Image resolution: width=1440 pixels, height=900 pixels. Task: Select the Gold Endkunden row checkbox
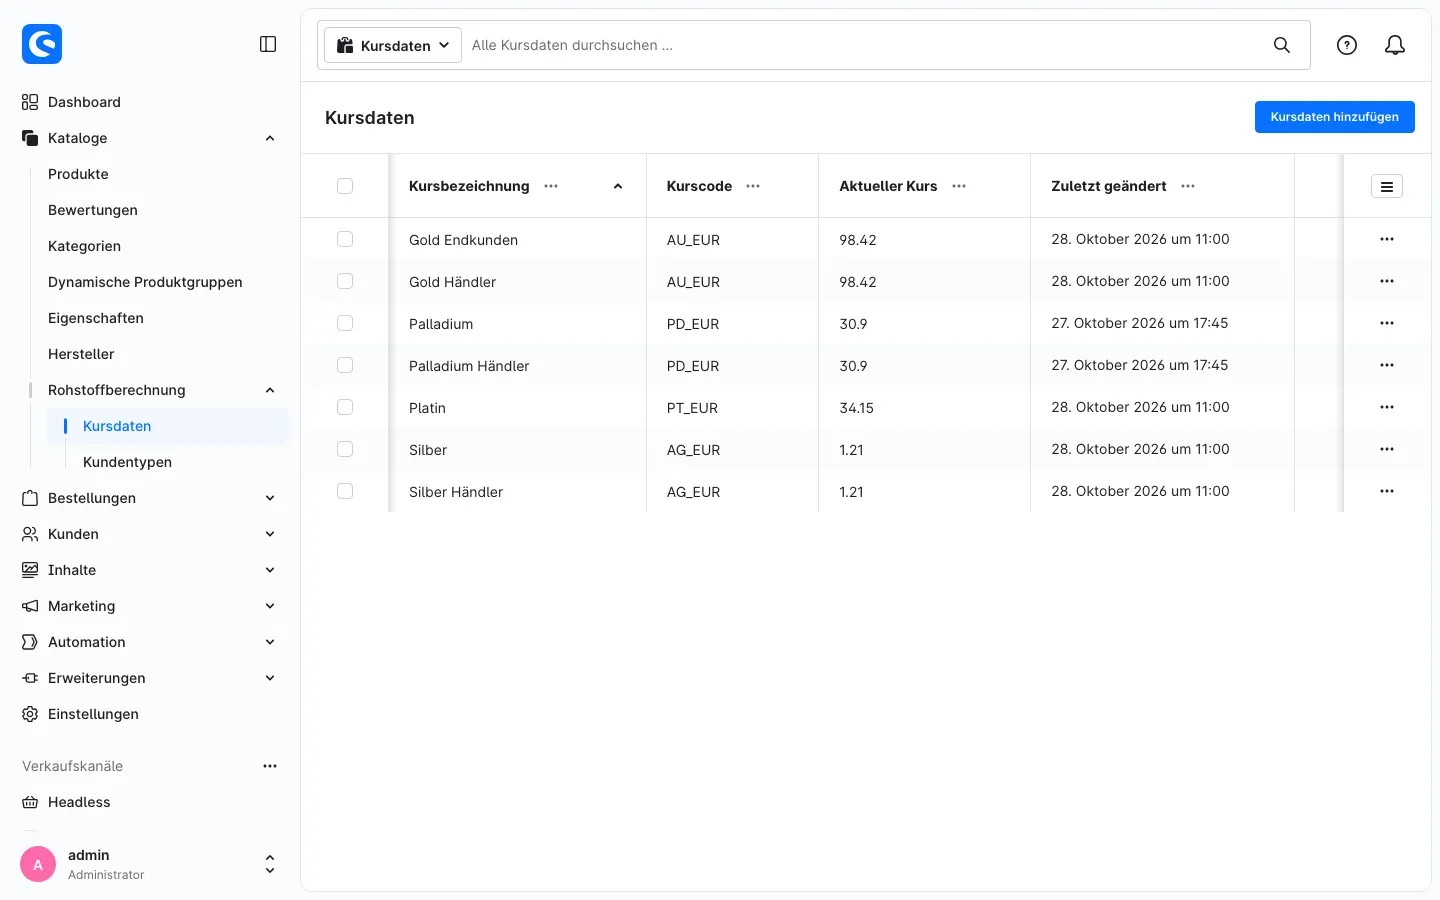[345, 239]
